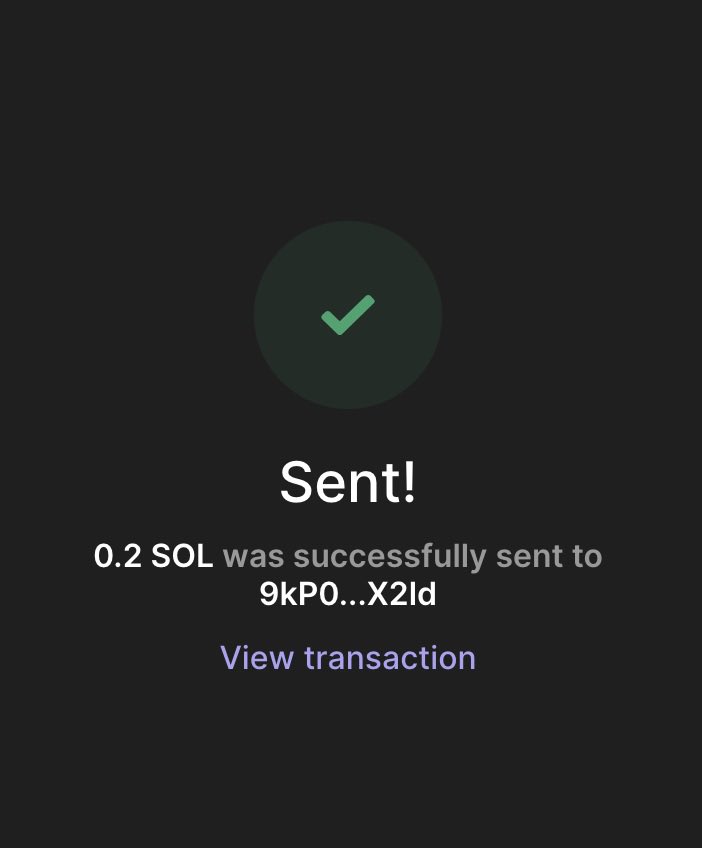Click the '0.2' number in the amount
This screenshot has width=702, height=848.
(x=117, y=556)
